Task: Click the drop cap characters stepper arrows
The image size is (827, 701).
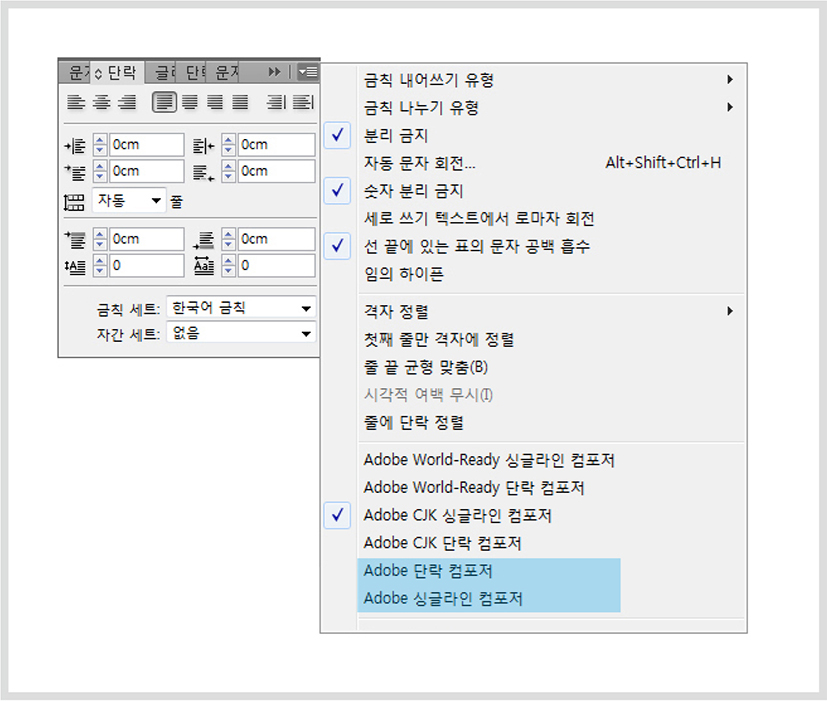Action: point(228,265)
